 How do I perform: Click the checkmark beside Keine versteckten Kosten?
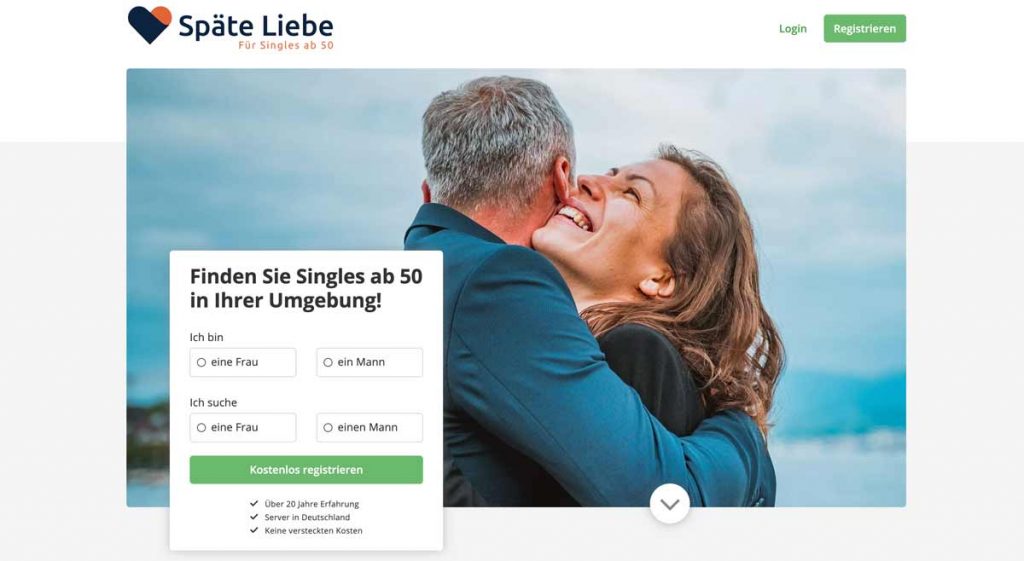tap(254, 530)
